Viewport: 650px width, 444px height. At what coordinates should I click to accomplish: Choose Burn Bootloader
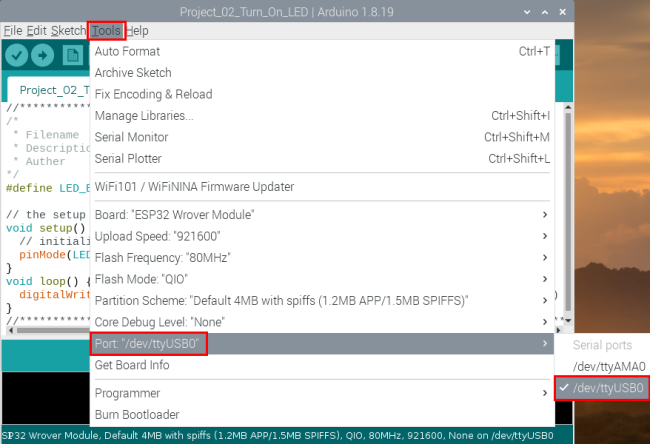tap(322, 415)
